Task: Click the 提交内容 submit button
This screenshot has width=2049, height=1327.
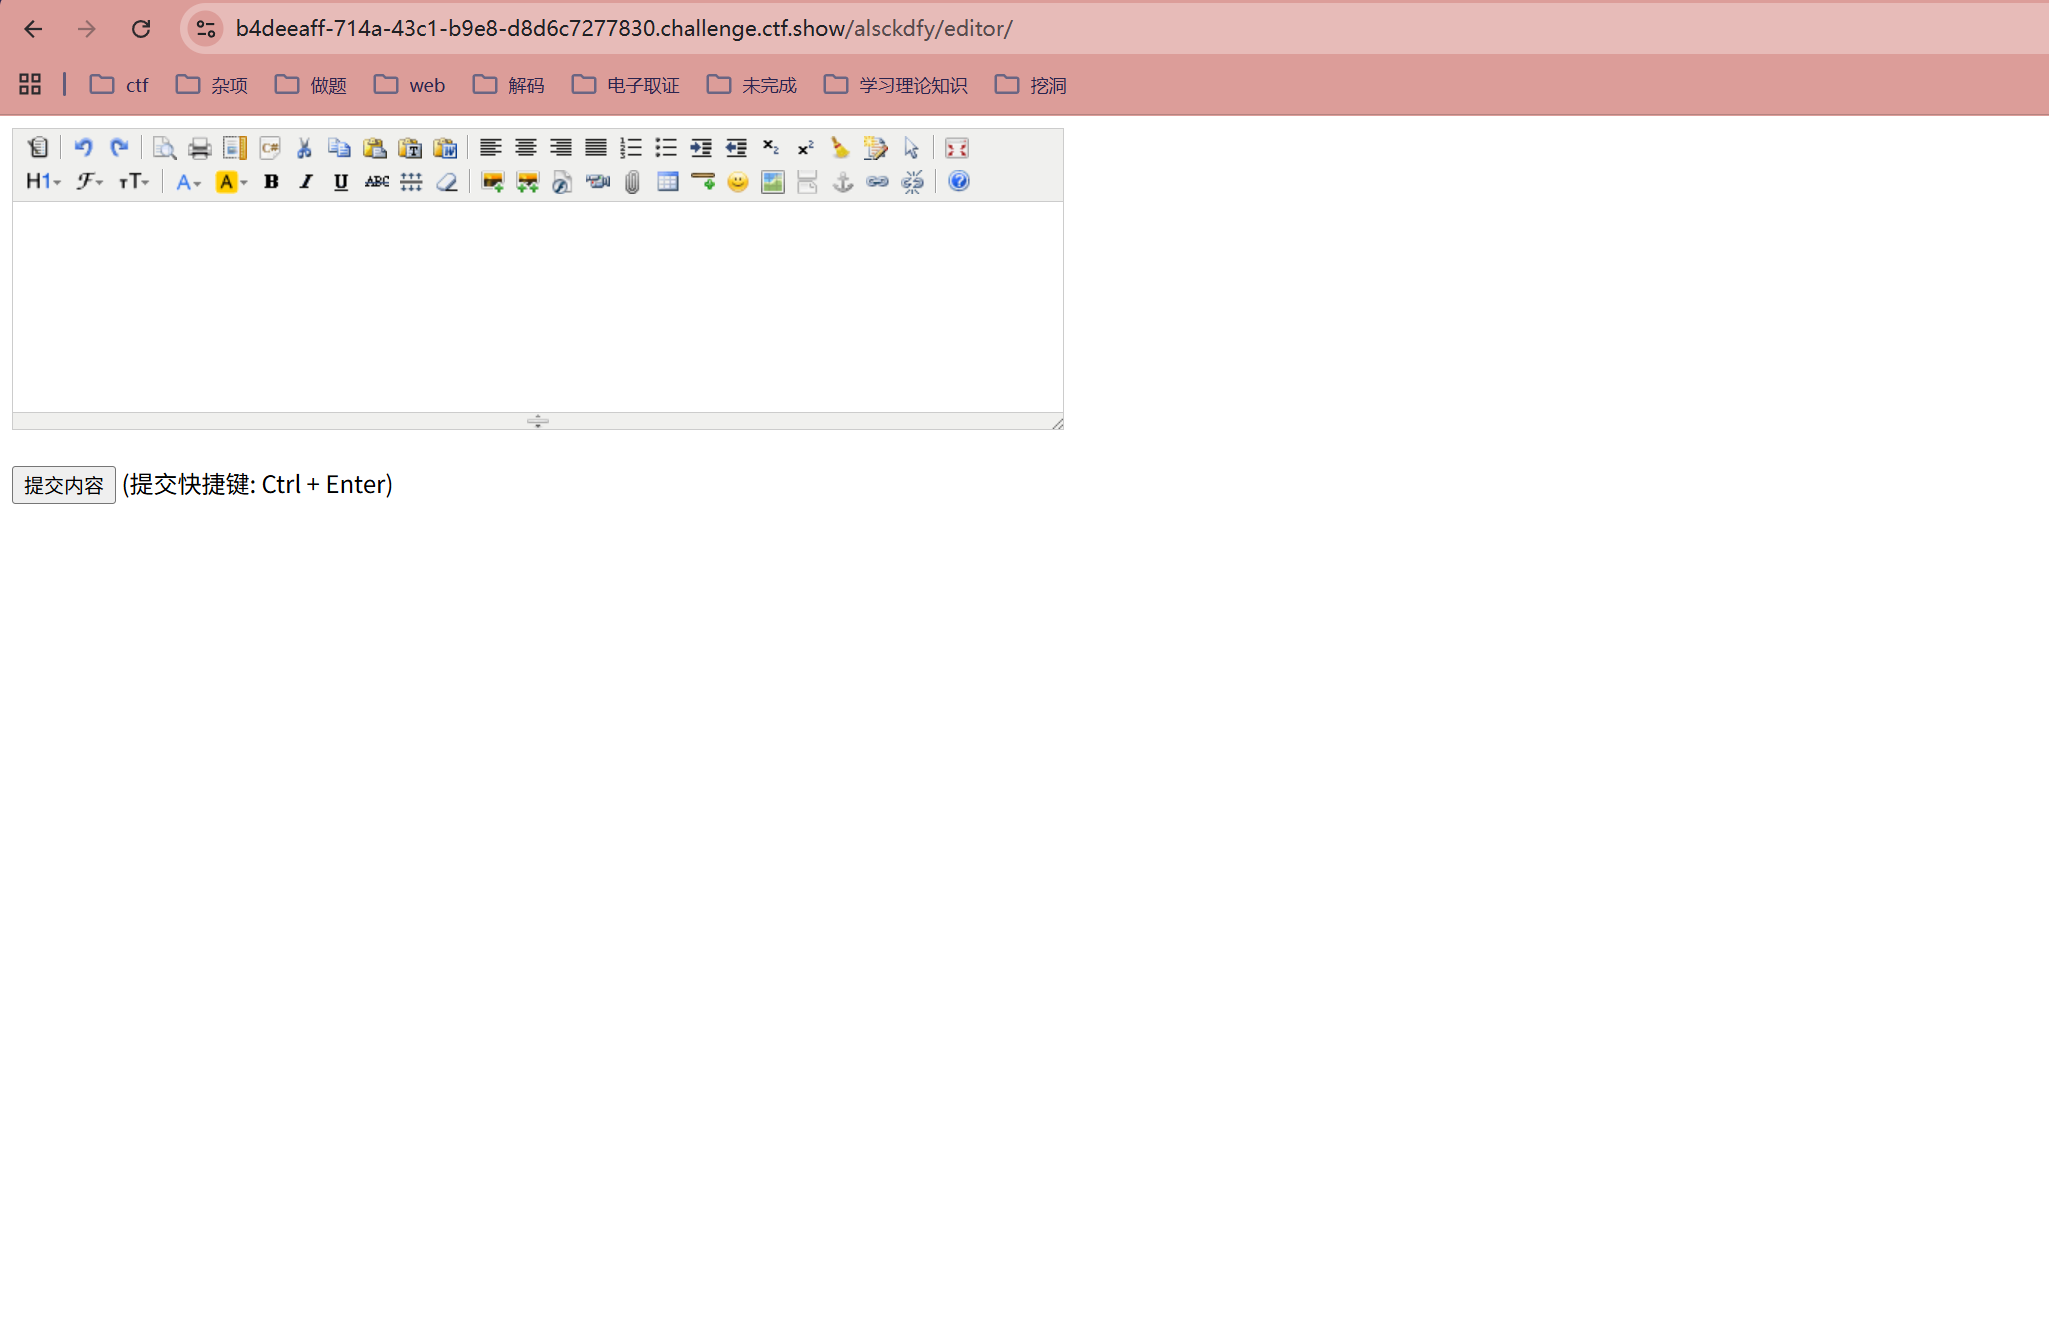Action: 64,485
